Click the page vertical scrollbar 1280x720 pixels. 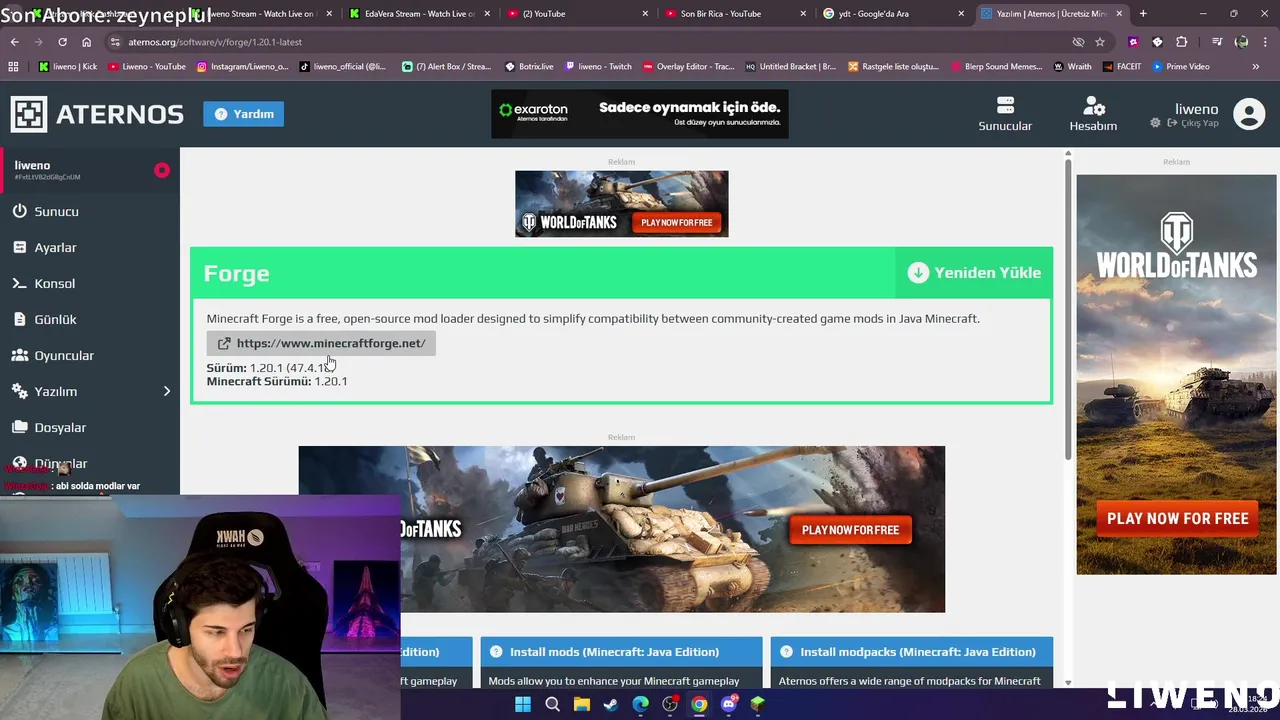click(1068, 310)
